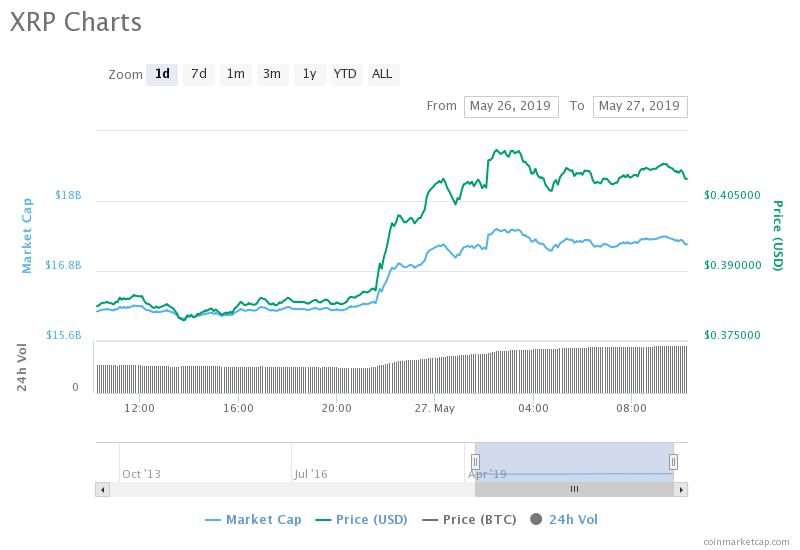Viewport: 800px width, 550px height.
Task: Click the navigator shaded selection area
Action: tap(574, 462)
